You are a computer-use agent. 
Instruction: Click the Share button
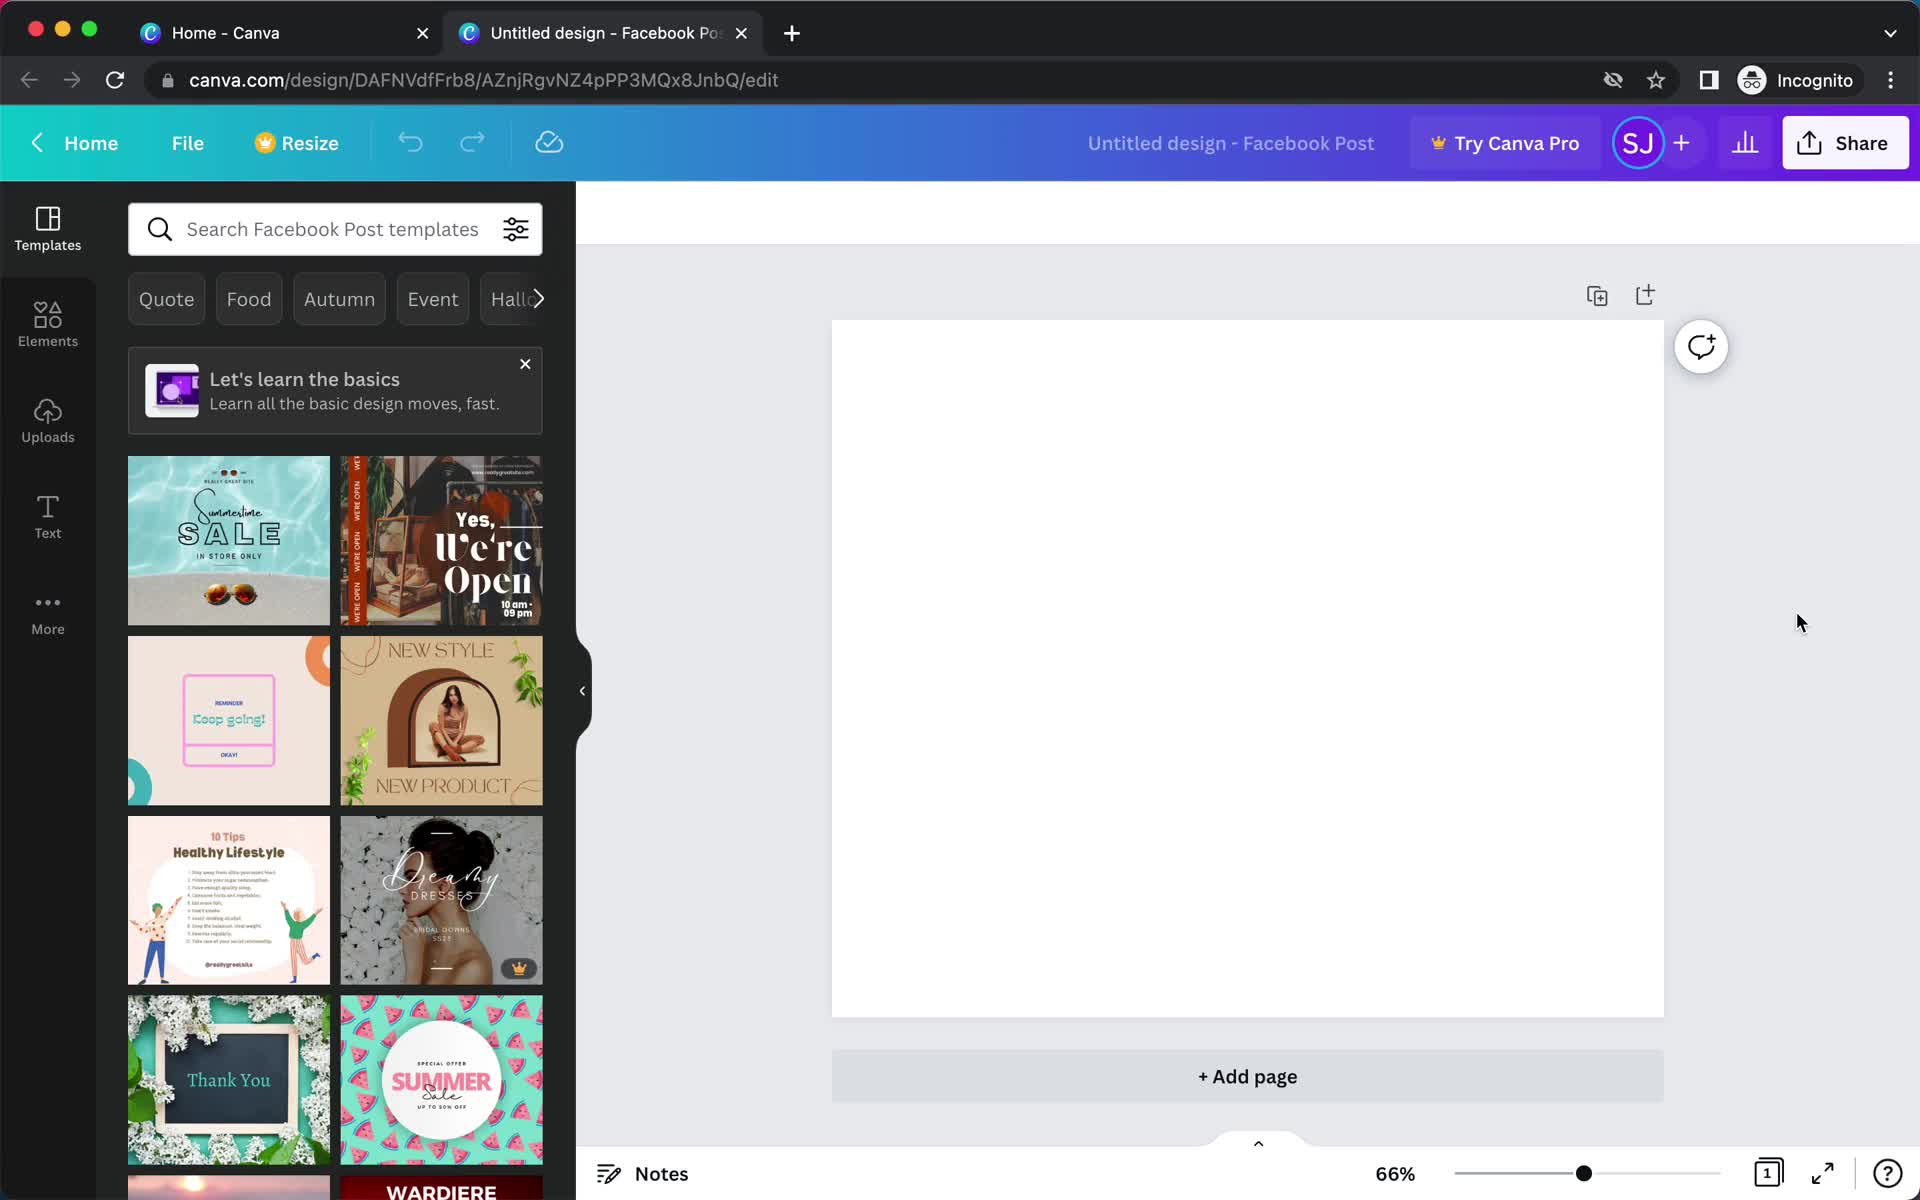tap(1845, 143)
